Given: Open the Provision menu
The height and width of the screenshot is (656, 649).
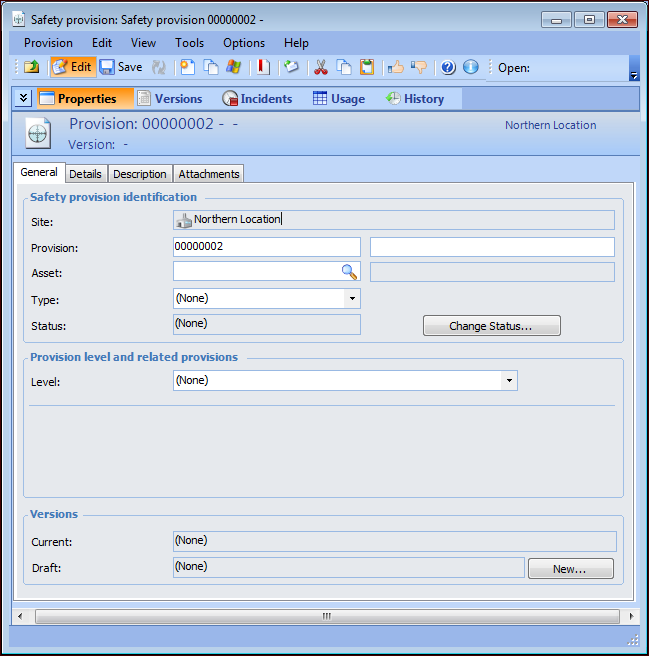Looking at the screenshot, I should [x=48, y=43].
